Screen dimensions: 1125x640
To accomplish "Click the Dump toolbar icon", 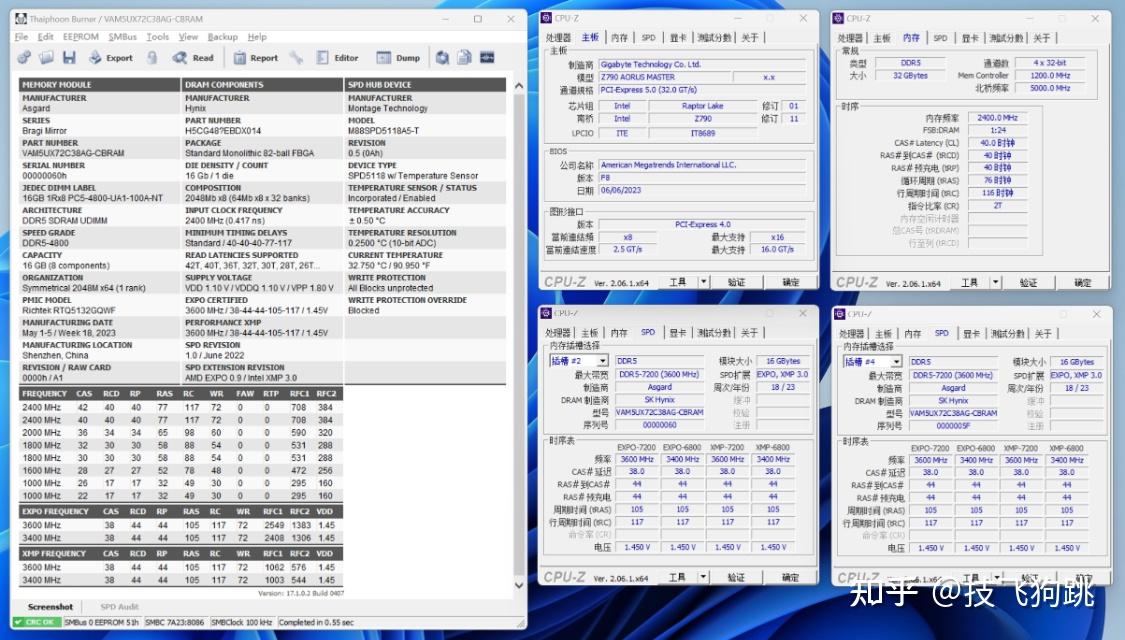I will (399, 57).
